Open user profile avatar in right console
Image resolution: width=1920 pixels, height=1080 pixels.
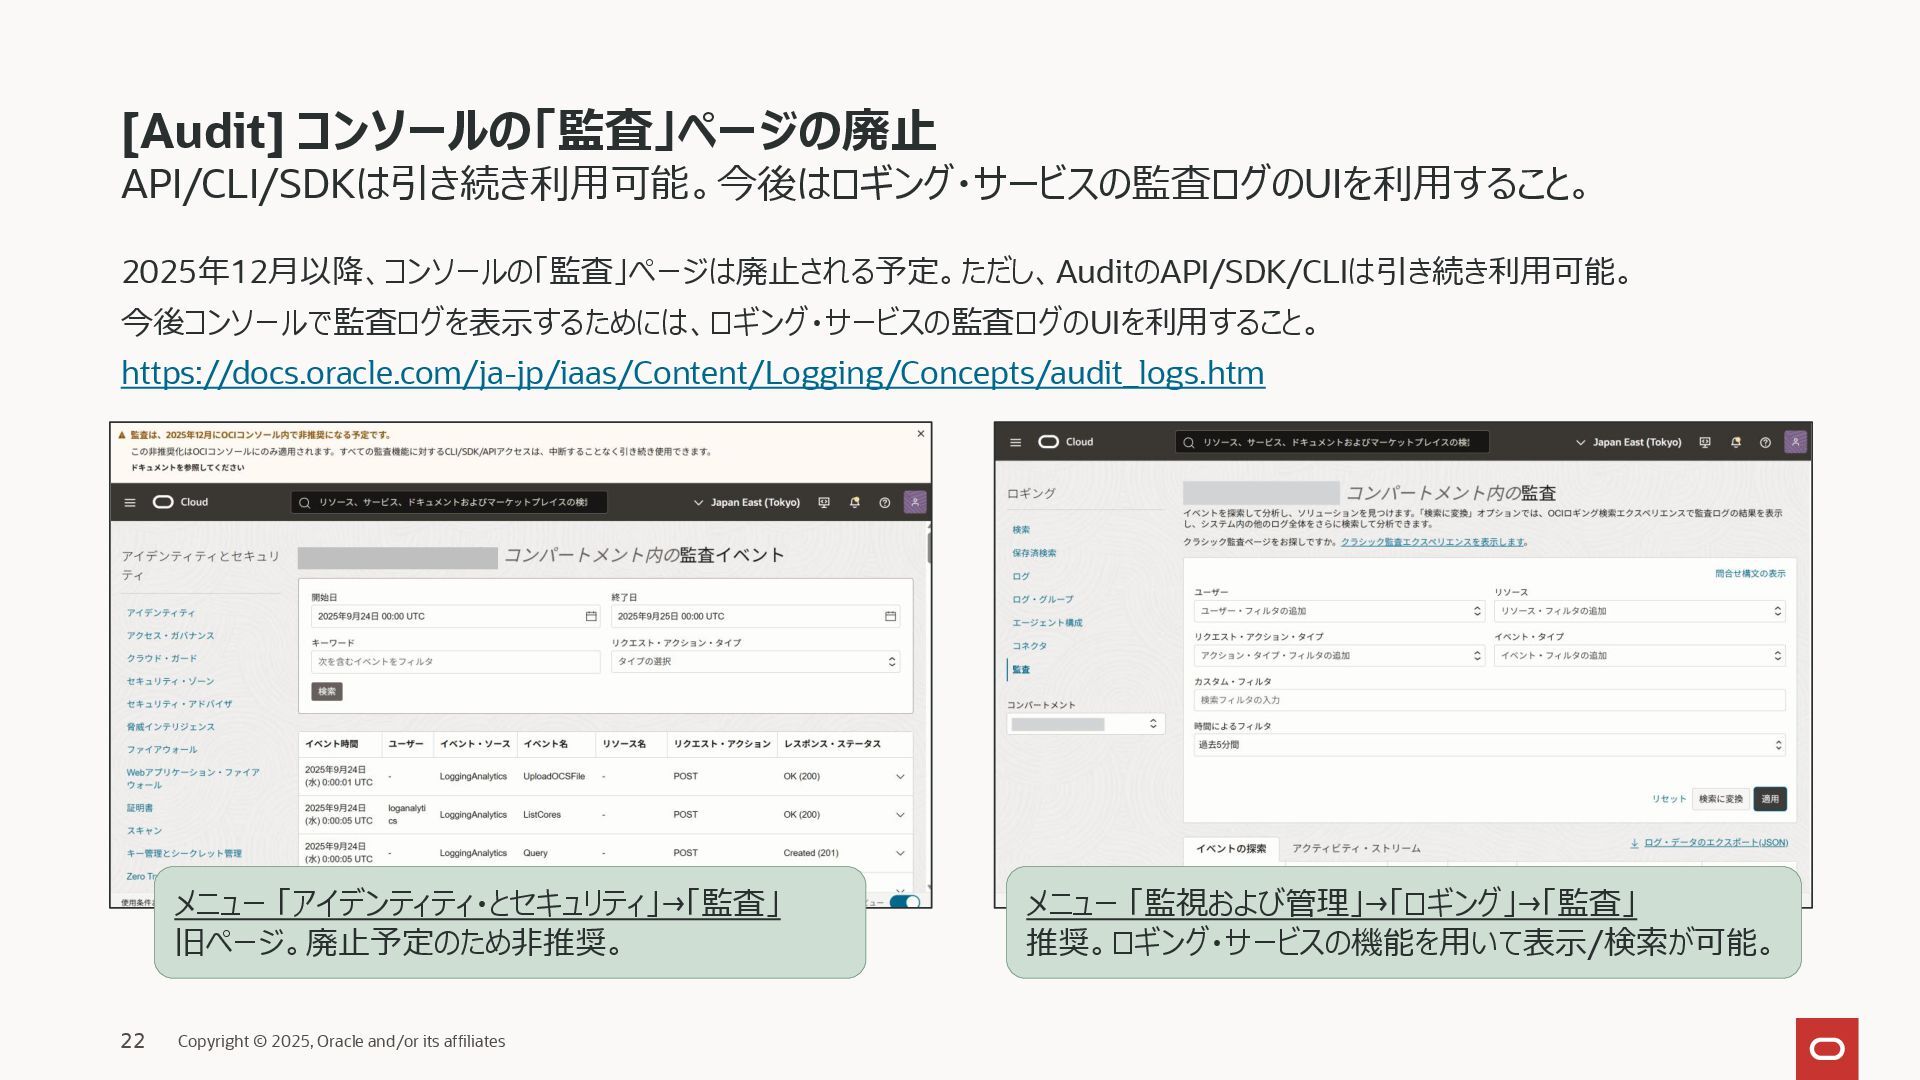coord(1796,442)
